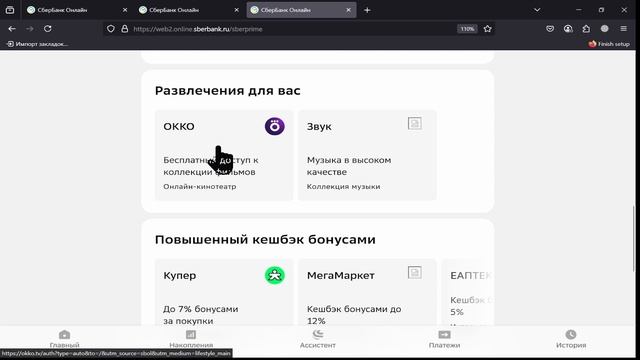Click the page vertical scrollbar thumb
The image size is (640, 360).
pyautogui.click(x=634, y=238)
